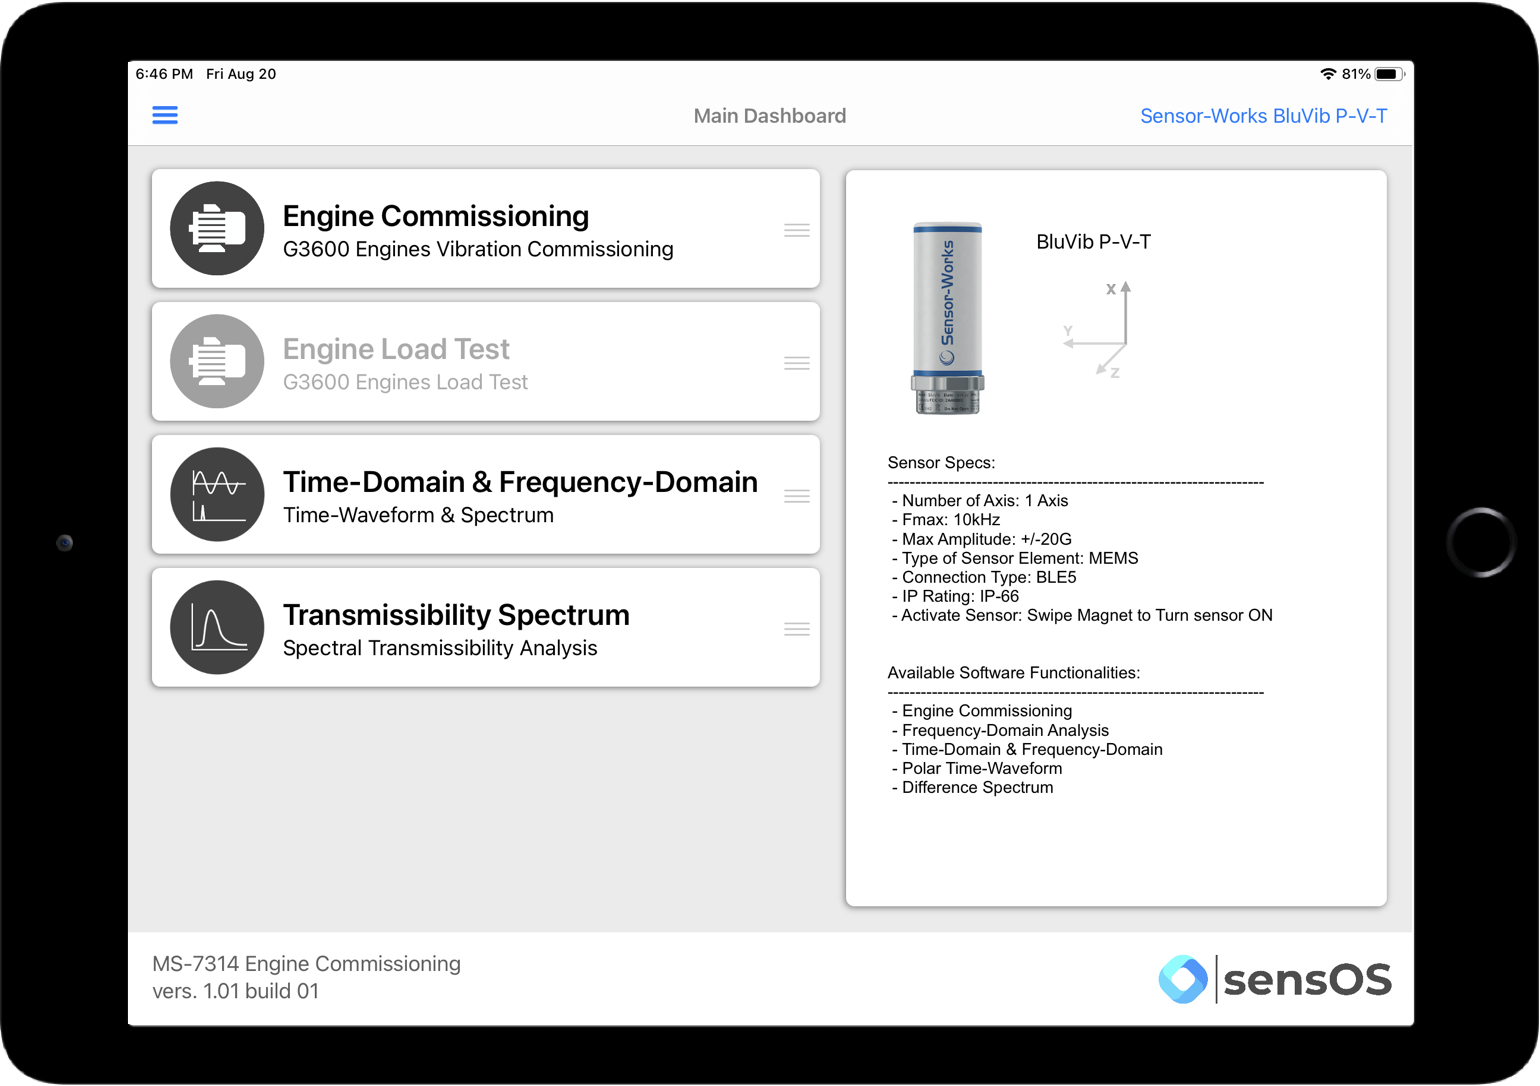Tap 'Available Software Functionalities:' heading
The image size is (1540, 1086).
point(1014,673)
